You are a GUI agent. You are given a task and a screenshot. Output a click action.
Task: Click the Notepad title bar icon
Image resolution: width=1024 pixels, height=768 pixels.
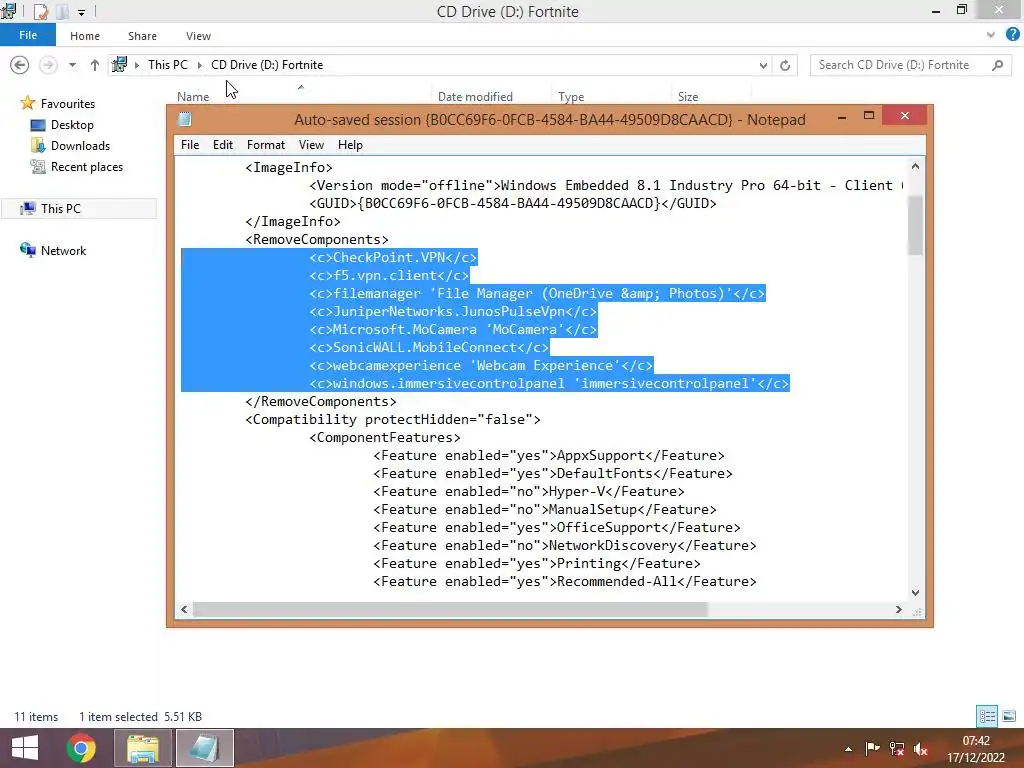185,119
